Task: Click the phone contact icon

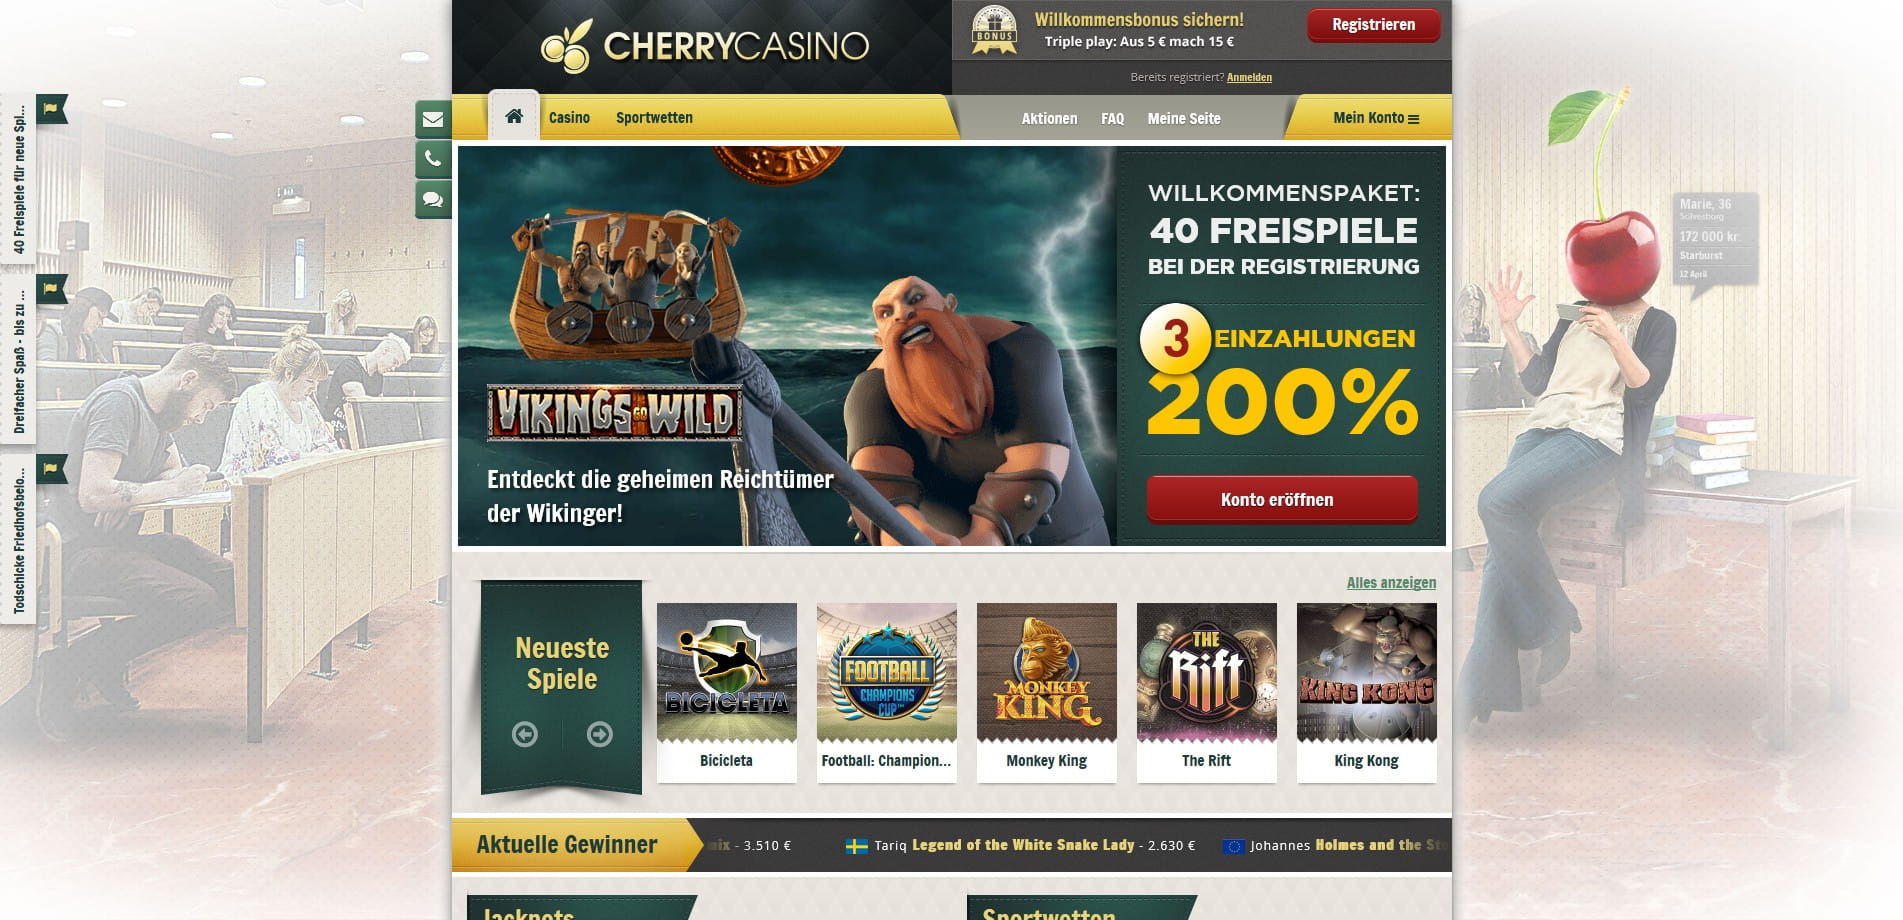Action: pos(433,159)
